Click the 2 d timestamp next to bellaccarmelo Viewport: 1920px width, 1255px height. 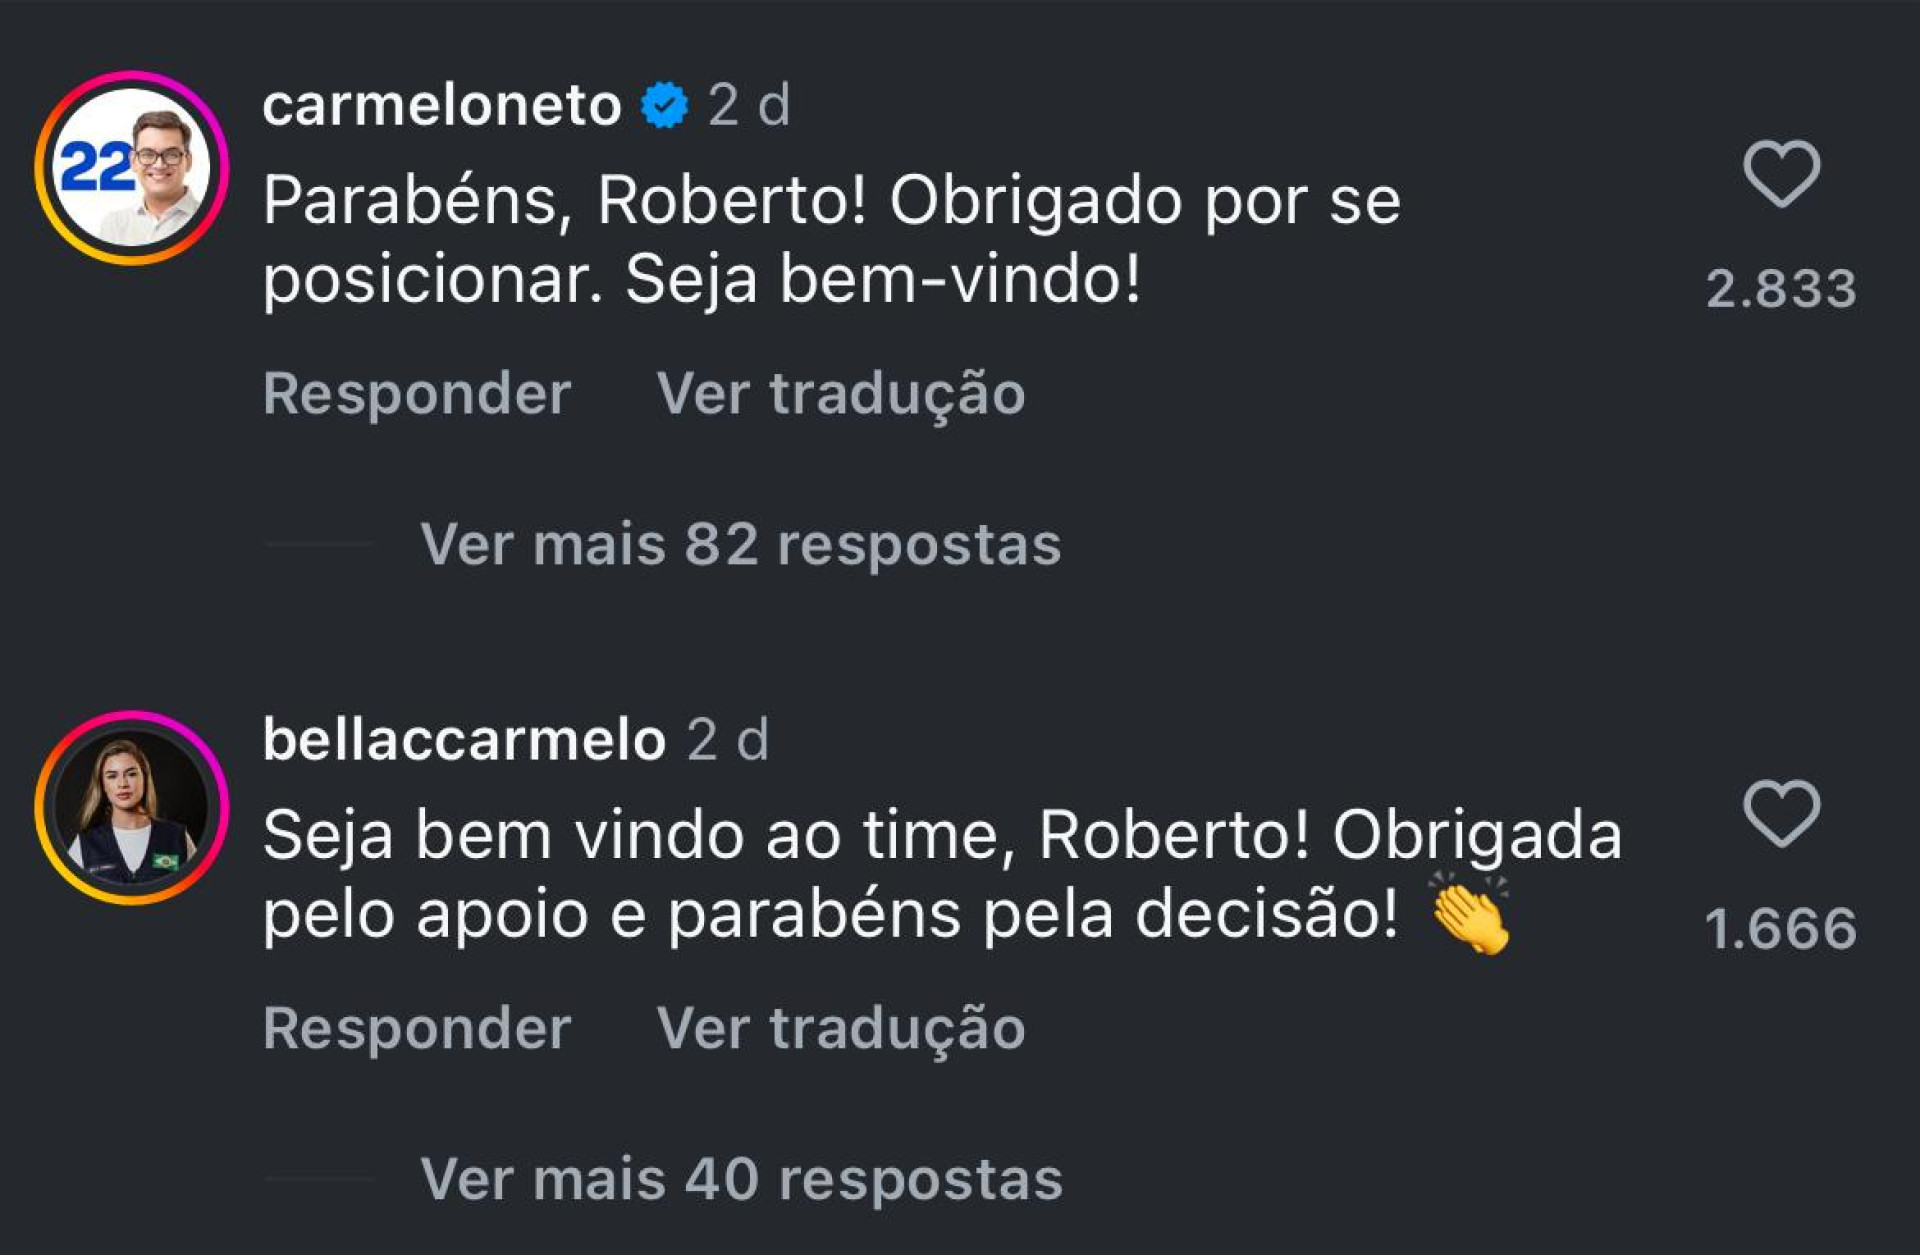click(x=728, y=740)
